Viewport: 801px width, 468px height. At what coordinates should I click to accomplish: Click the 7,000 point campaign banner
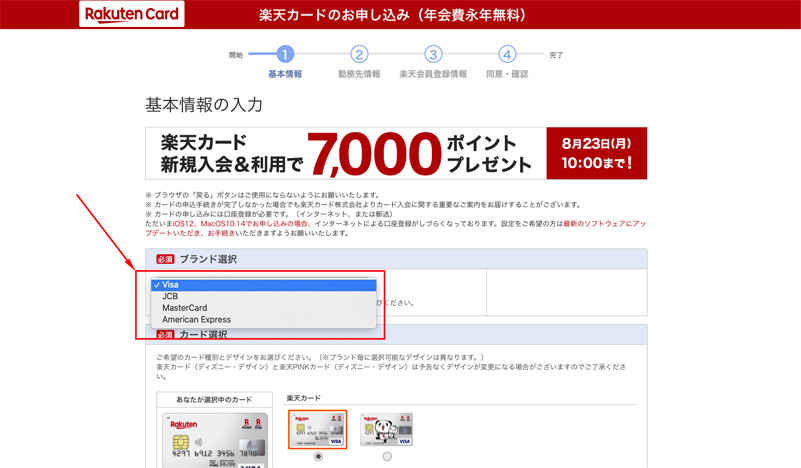(x=346, y=153)
